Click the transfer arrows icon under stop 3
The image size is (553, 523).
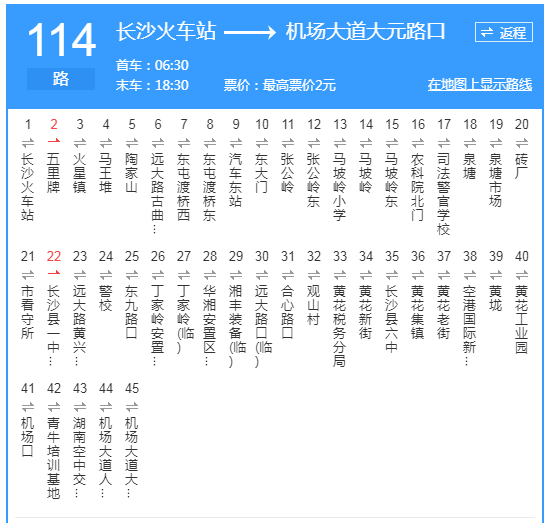(x=80, y=143)
